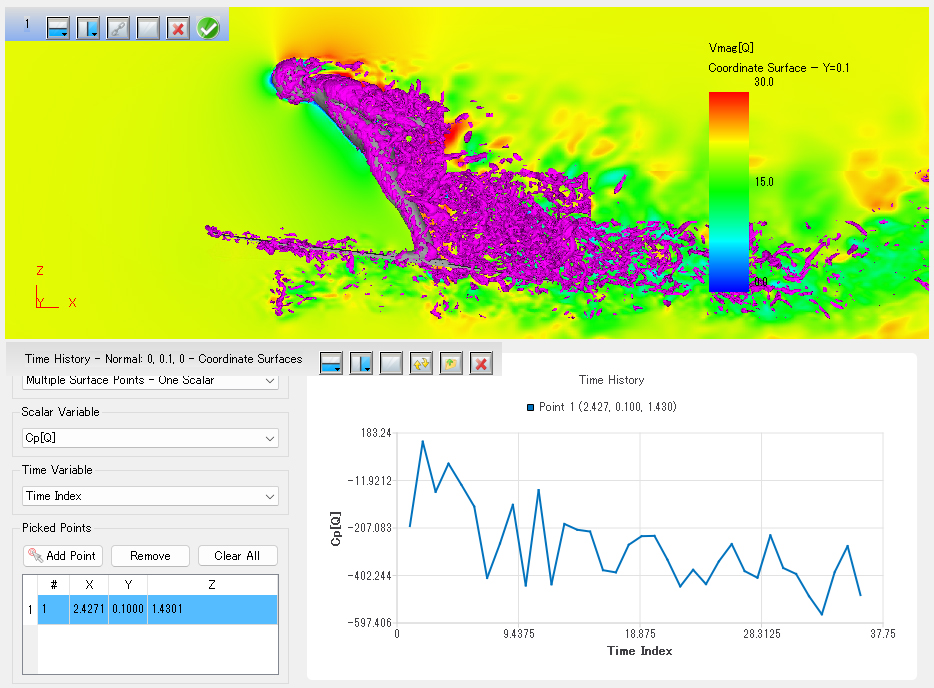Screen dimensions: 934x688
Task: Split the 3D viewport horizontally using its toolbar
Action: (58, 28)
